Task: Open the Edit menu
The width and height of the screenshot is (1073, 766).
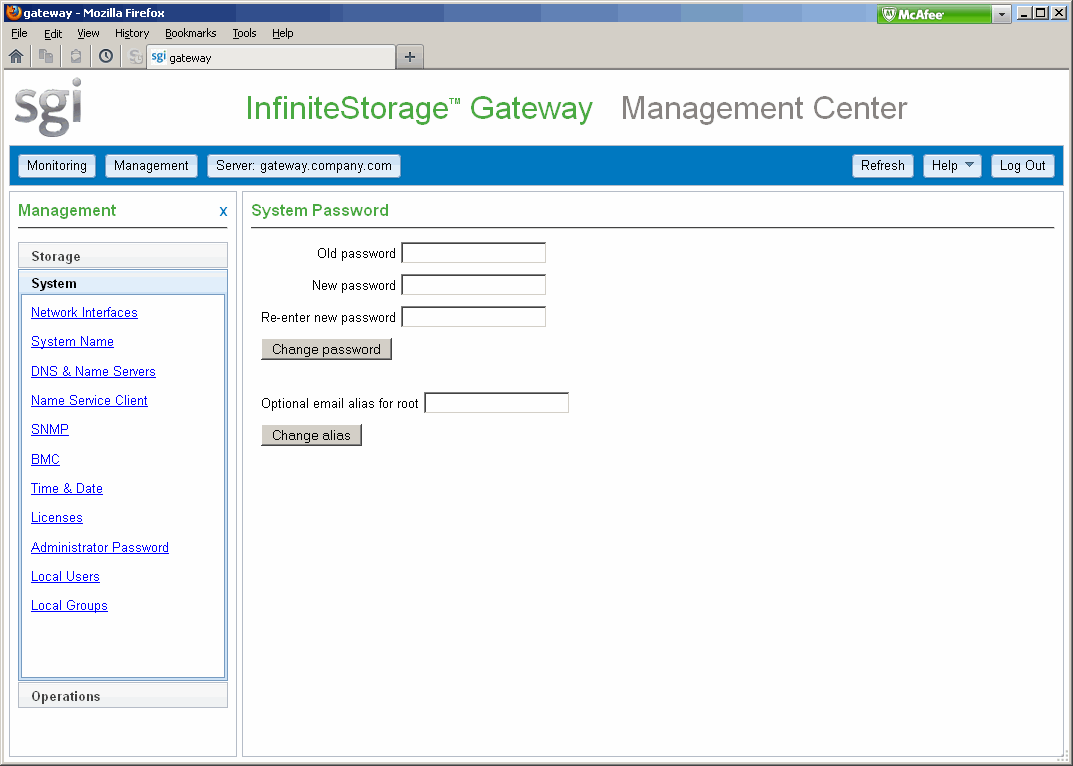Action: click(x=53, y=33)
